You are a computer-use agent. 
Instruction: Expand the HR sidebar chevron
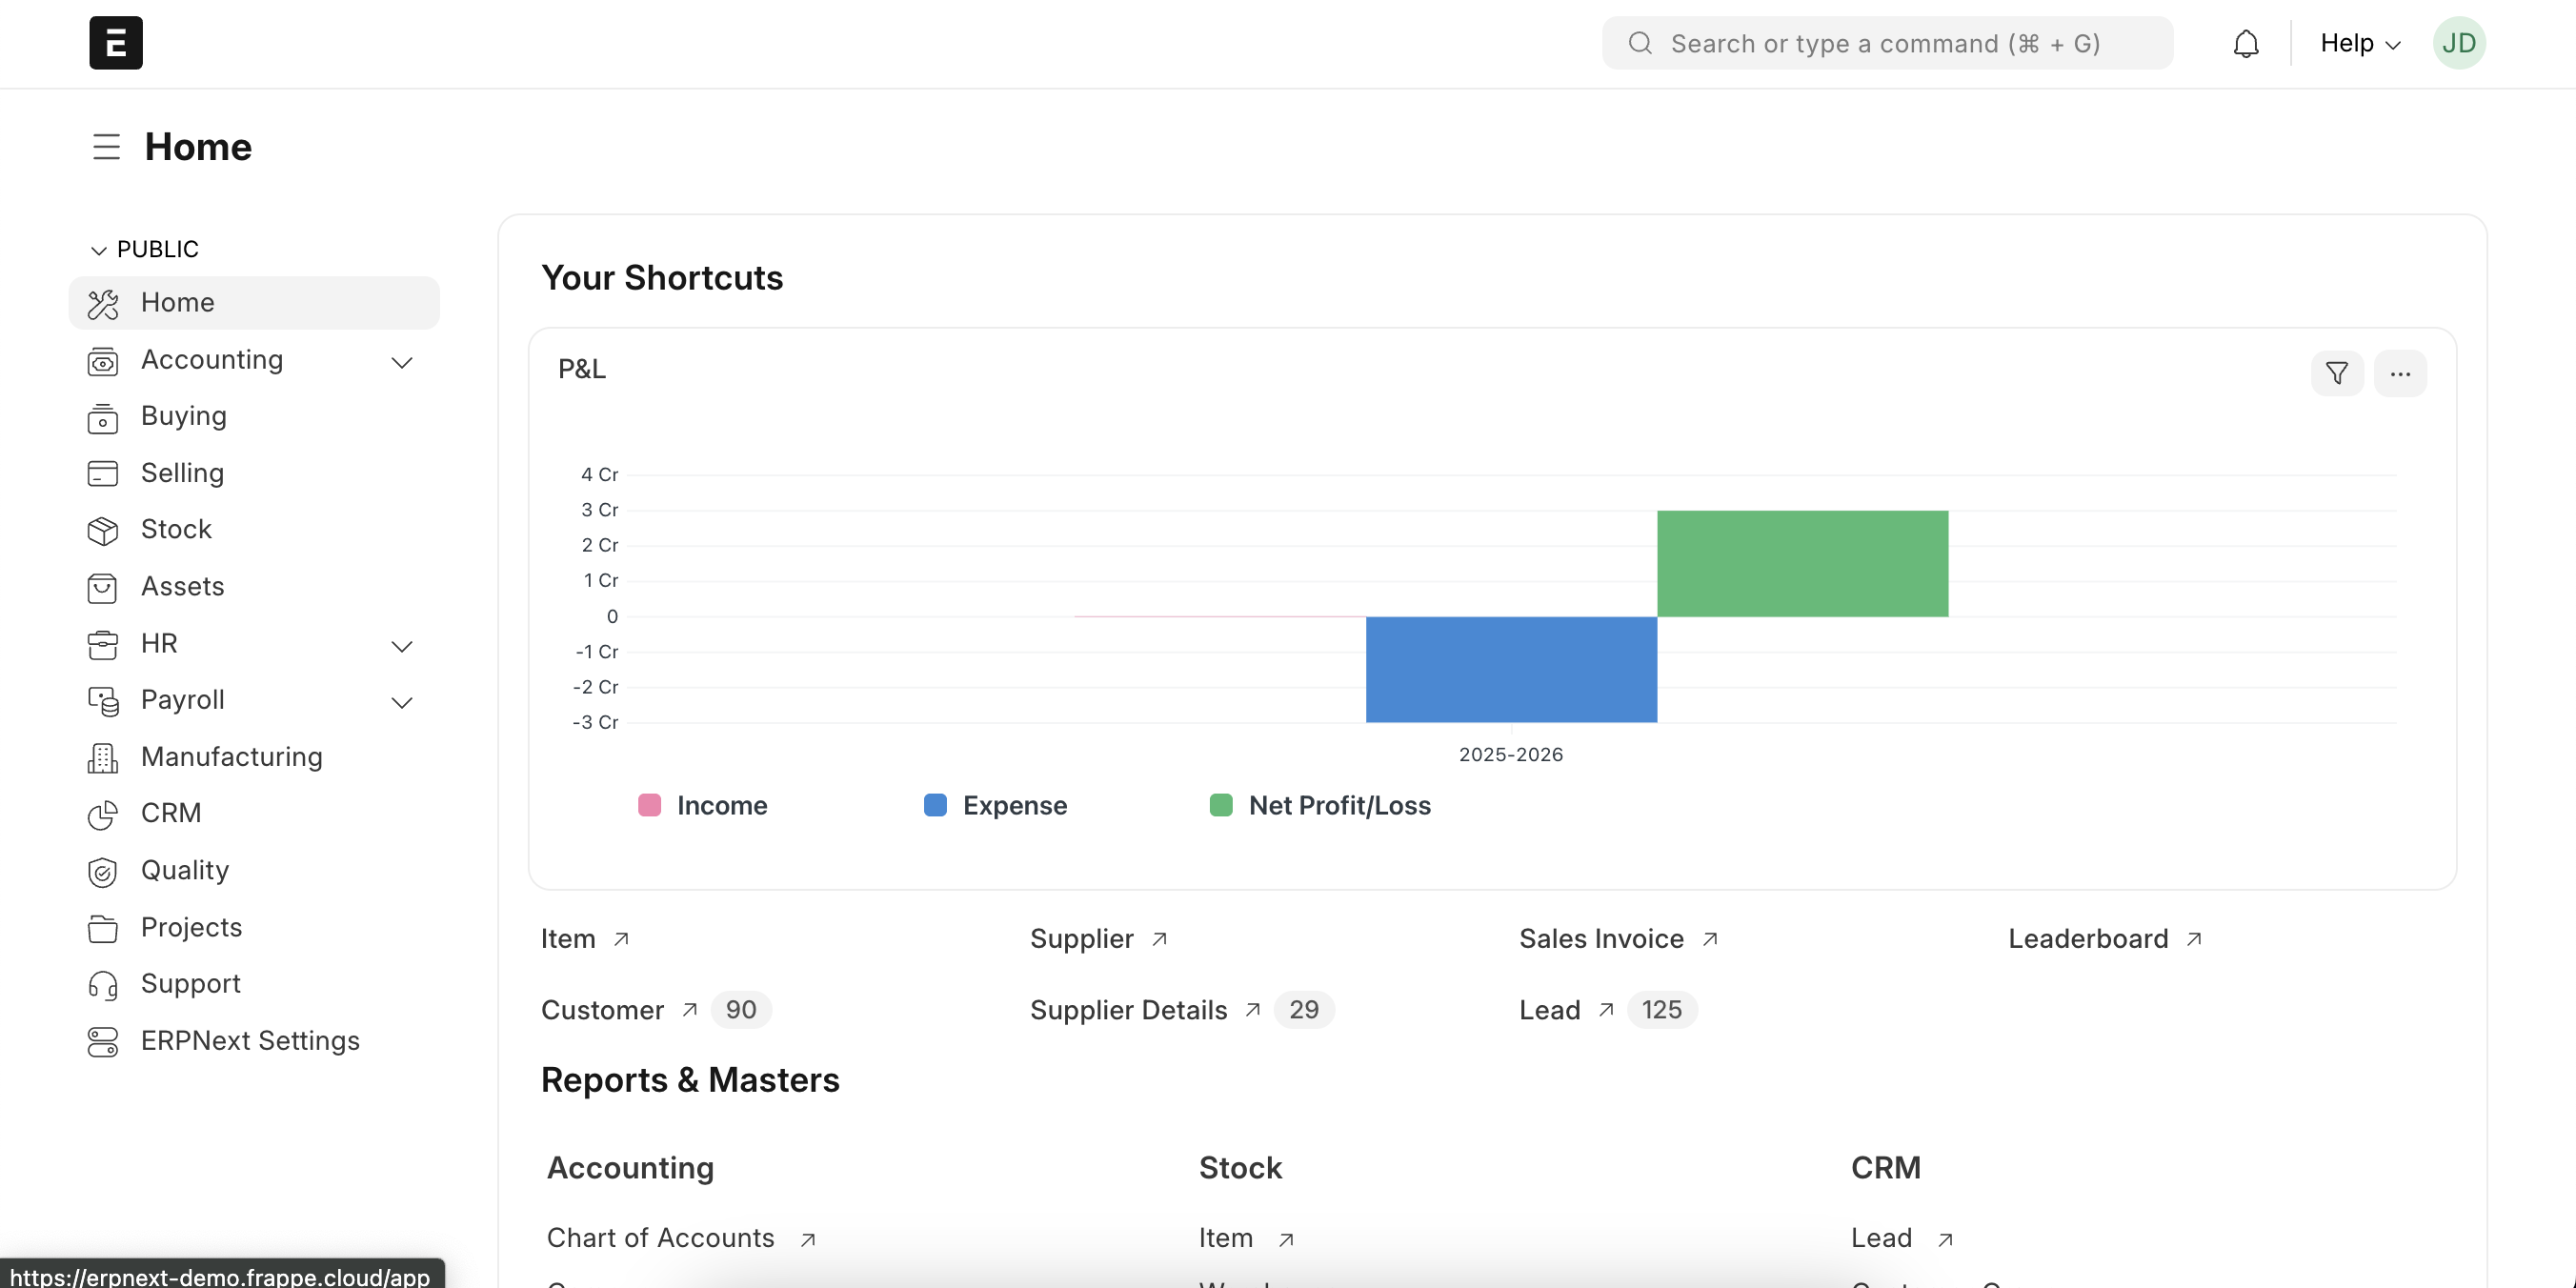point(402,646)
